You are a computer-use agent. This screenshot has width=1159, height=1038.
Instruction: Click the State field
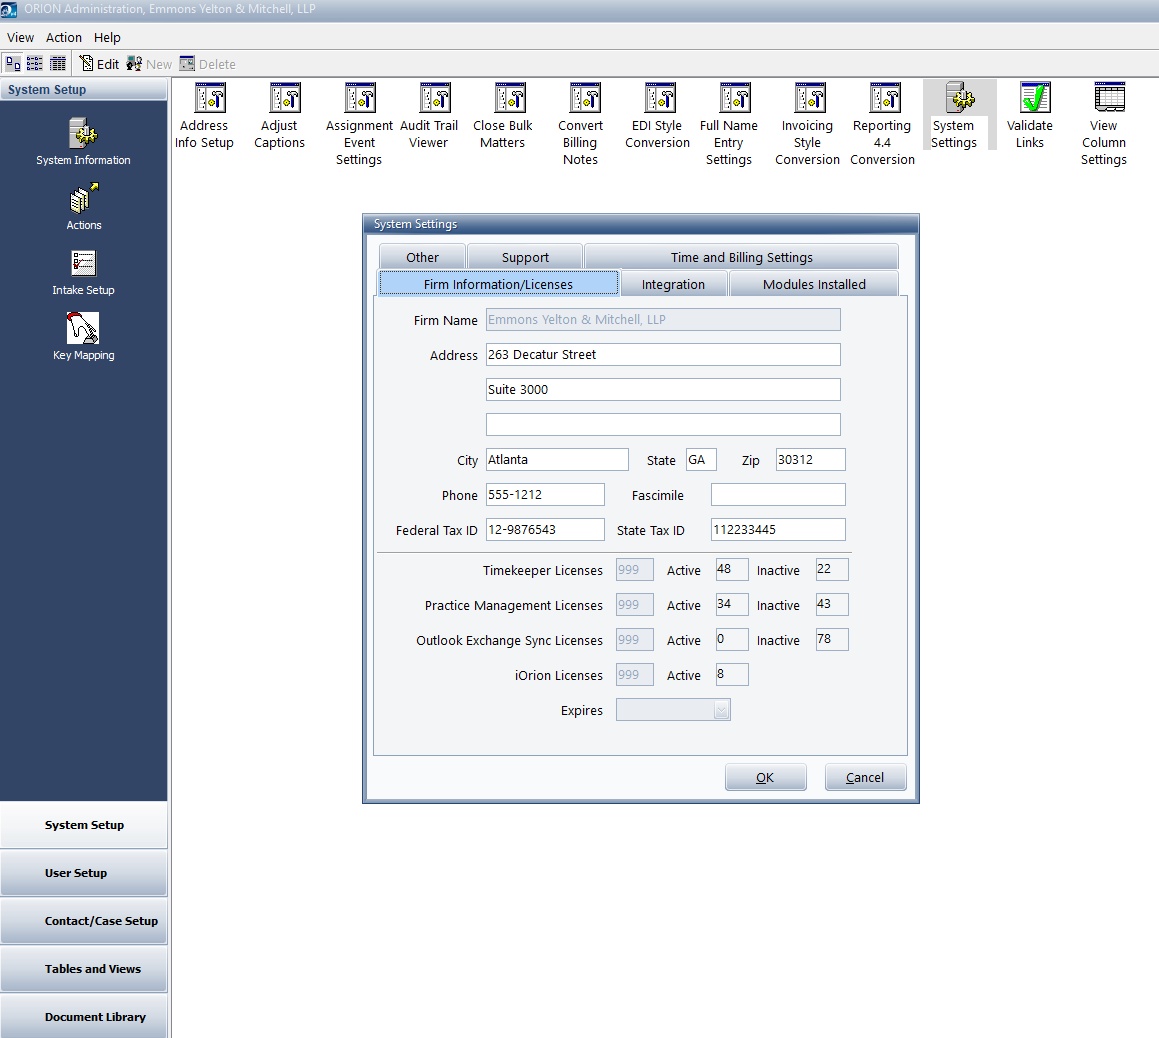click(701, 460)
